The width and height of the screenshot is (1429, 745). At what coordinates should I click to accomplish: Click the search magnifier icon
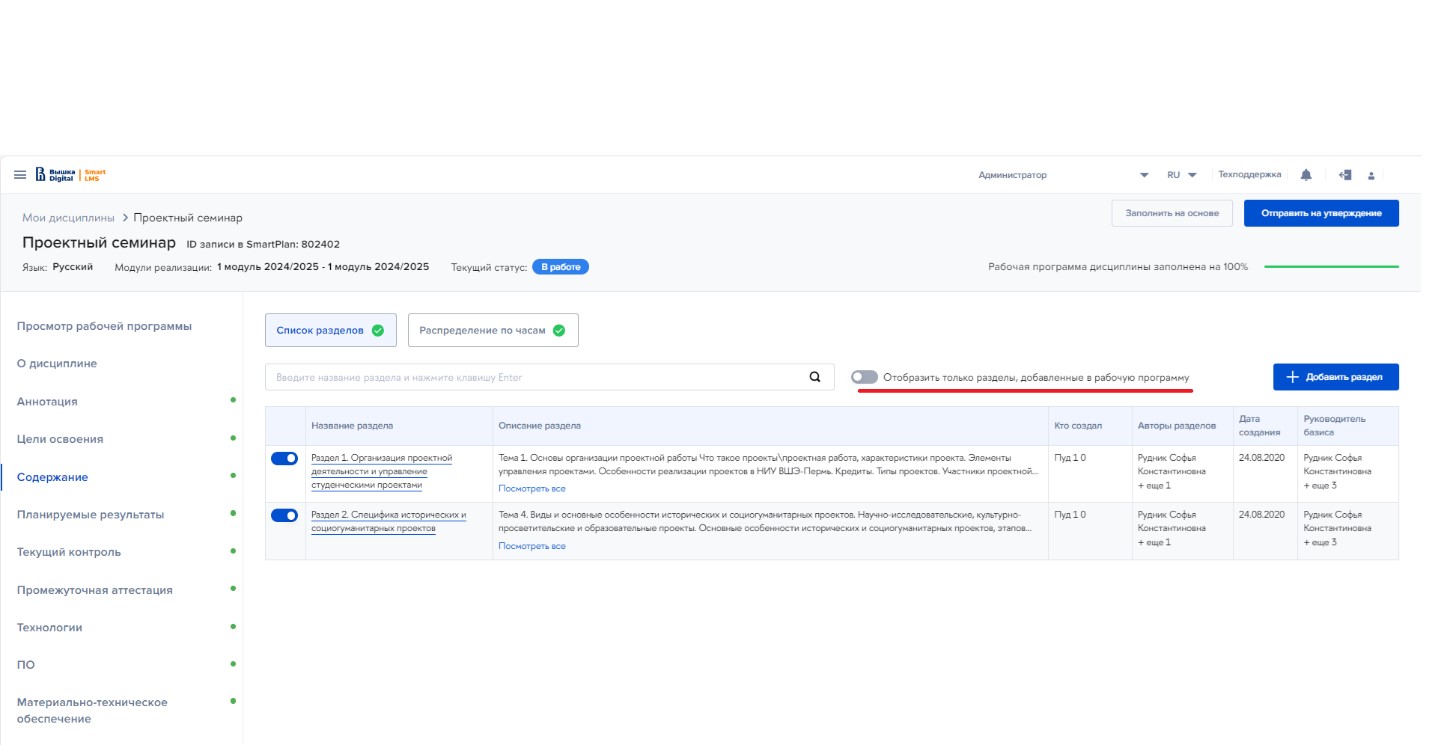815,377
